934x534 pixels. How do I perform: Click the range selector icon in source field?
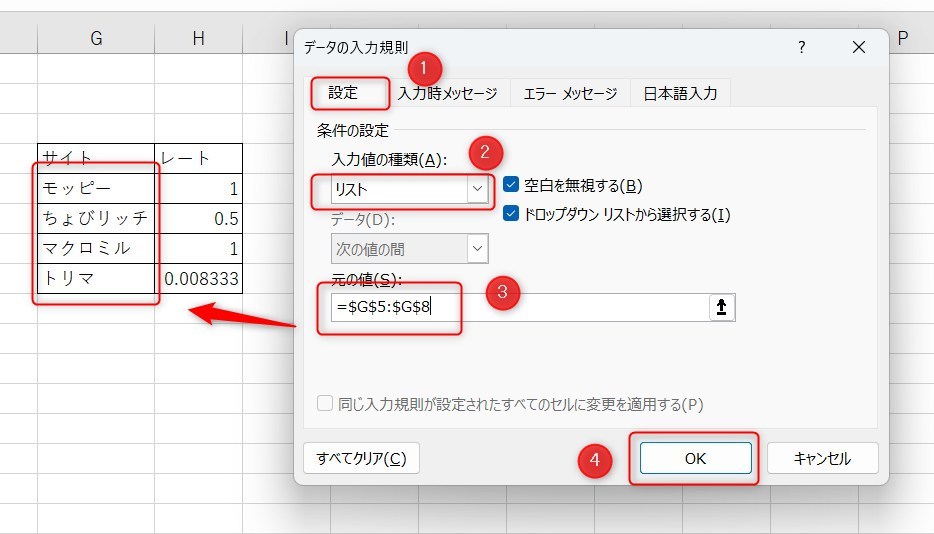coord(721,308)
